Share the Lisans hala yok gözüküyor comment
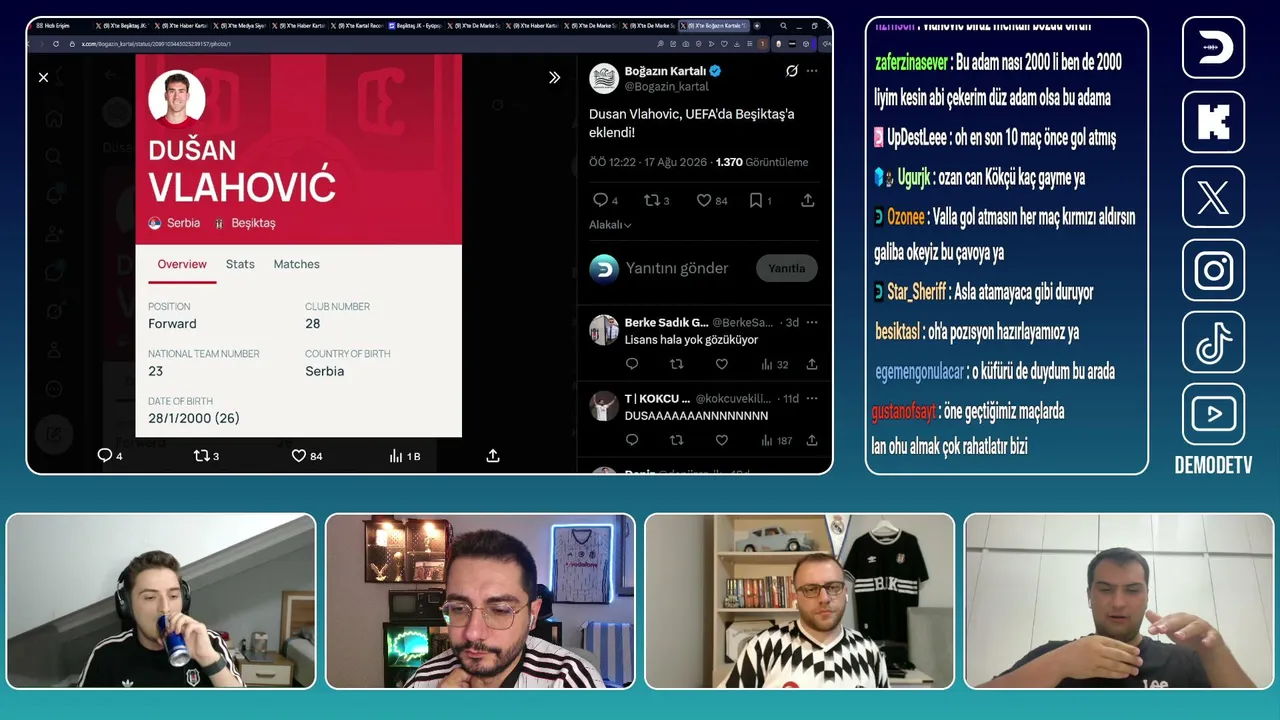Image resolution: width=1280 pixels, height=720 pixels. tap(812, 365)
